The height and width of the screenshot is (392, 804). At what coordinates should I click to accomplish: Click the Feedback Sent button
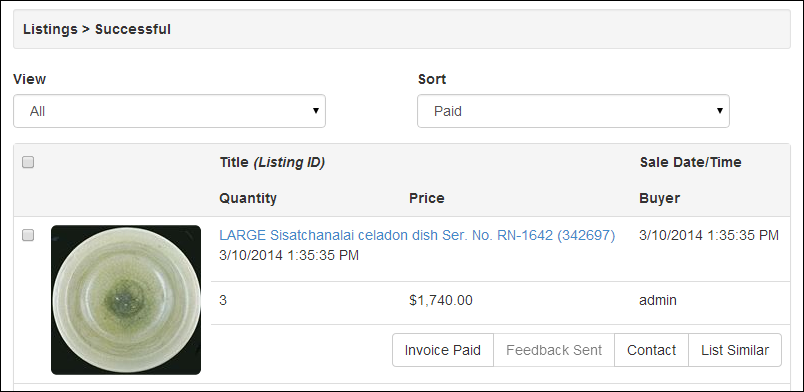tap(554, 350)
